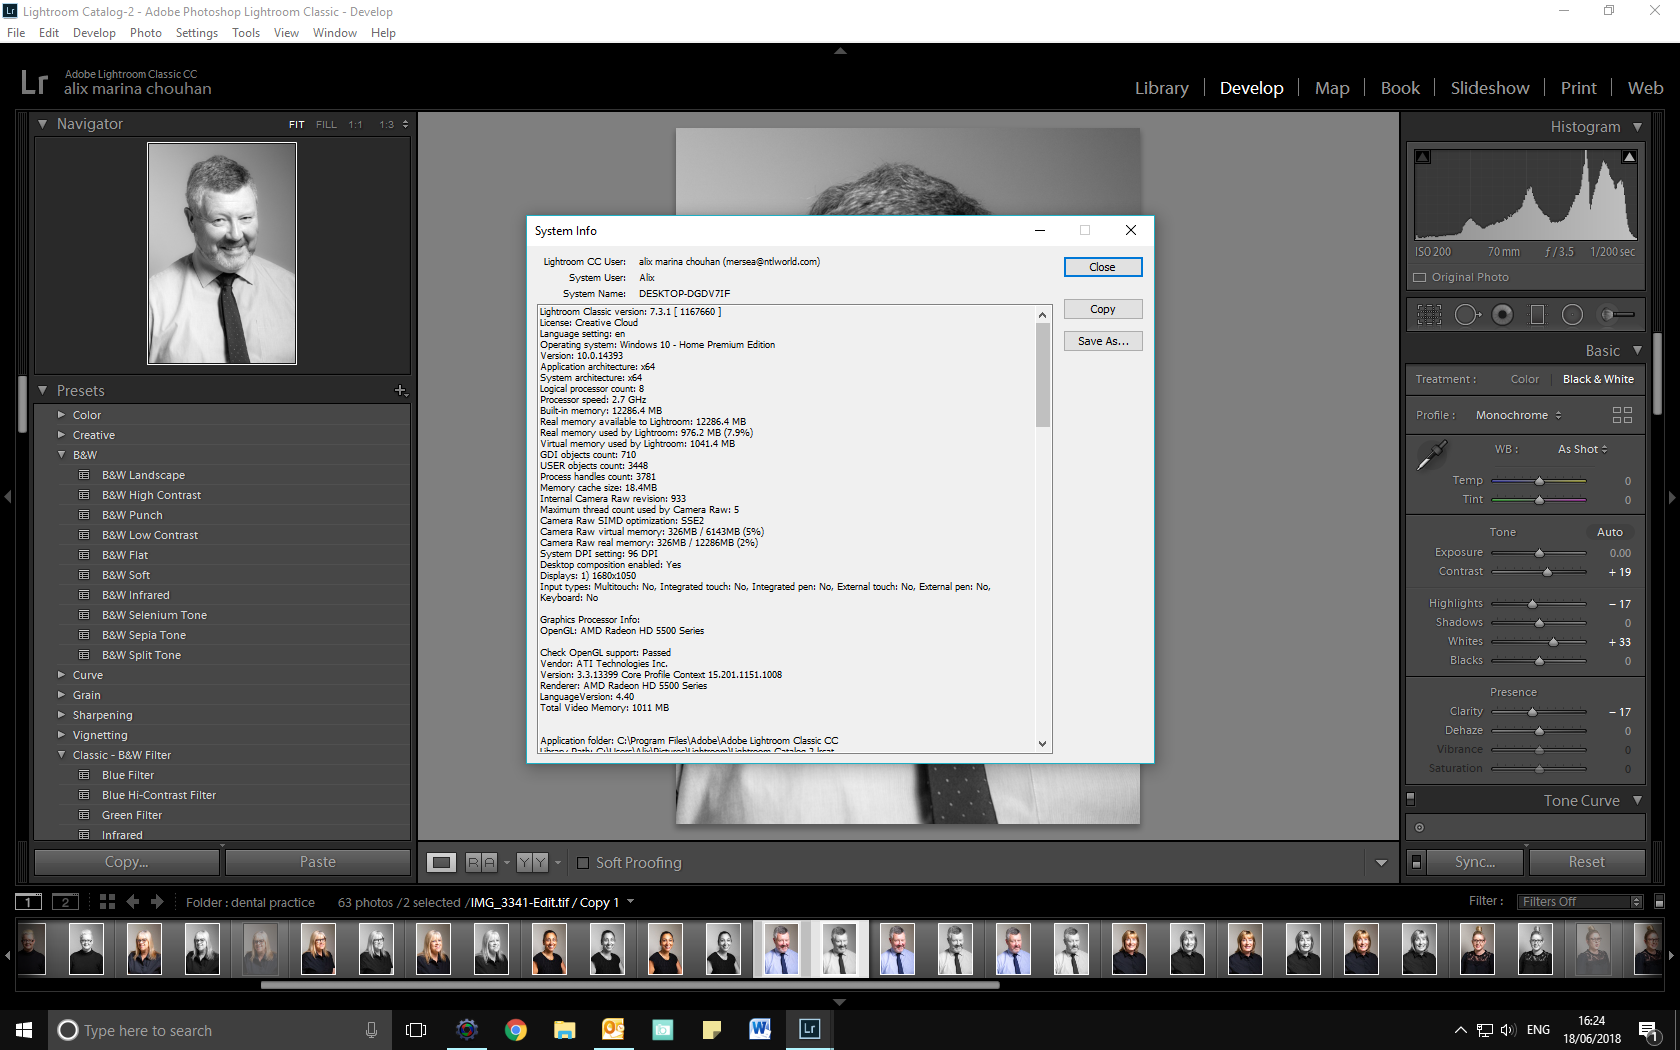
Task: Toggle Reference view mode
Action: tap(481, 862)
